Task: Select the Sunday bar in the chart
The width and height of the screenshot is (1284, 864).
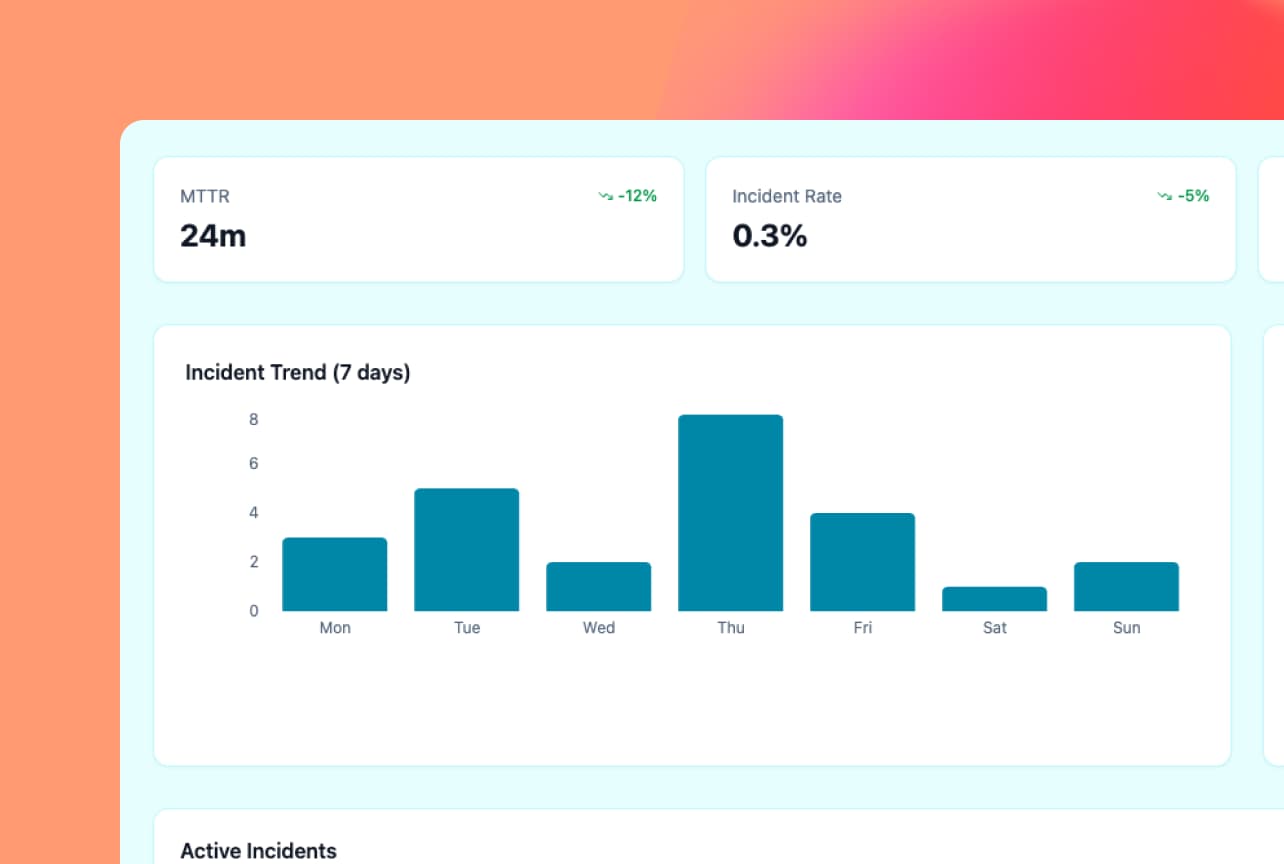Action: click(x=1126, y=586)
